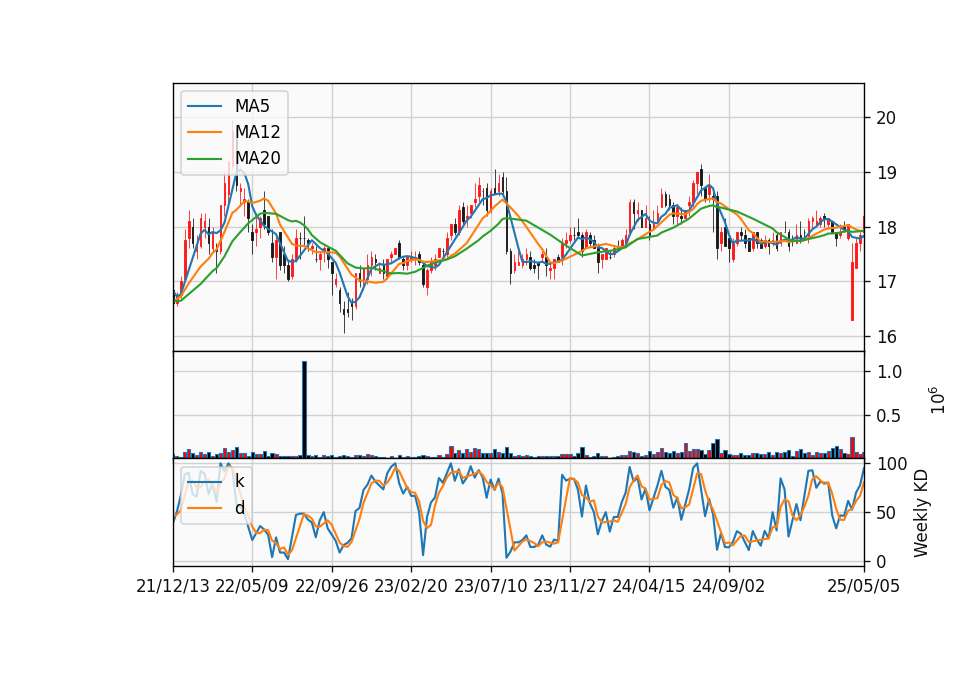Click the 24/09/02 date axis label
The image size is (960, 690).
729,586
